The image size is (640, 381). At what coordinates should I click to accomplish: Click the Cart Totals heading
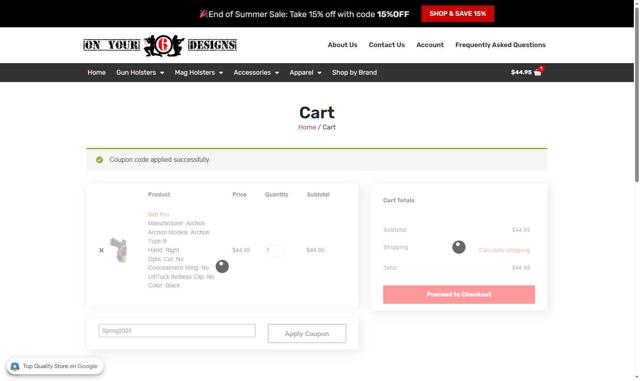[x=398, y=200]
